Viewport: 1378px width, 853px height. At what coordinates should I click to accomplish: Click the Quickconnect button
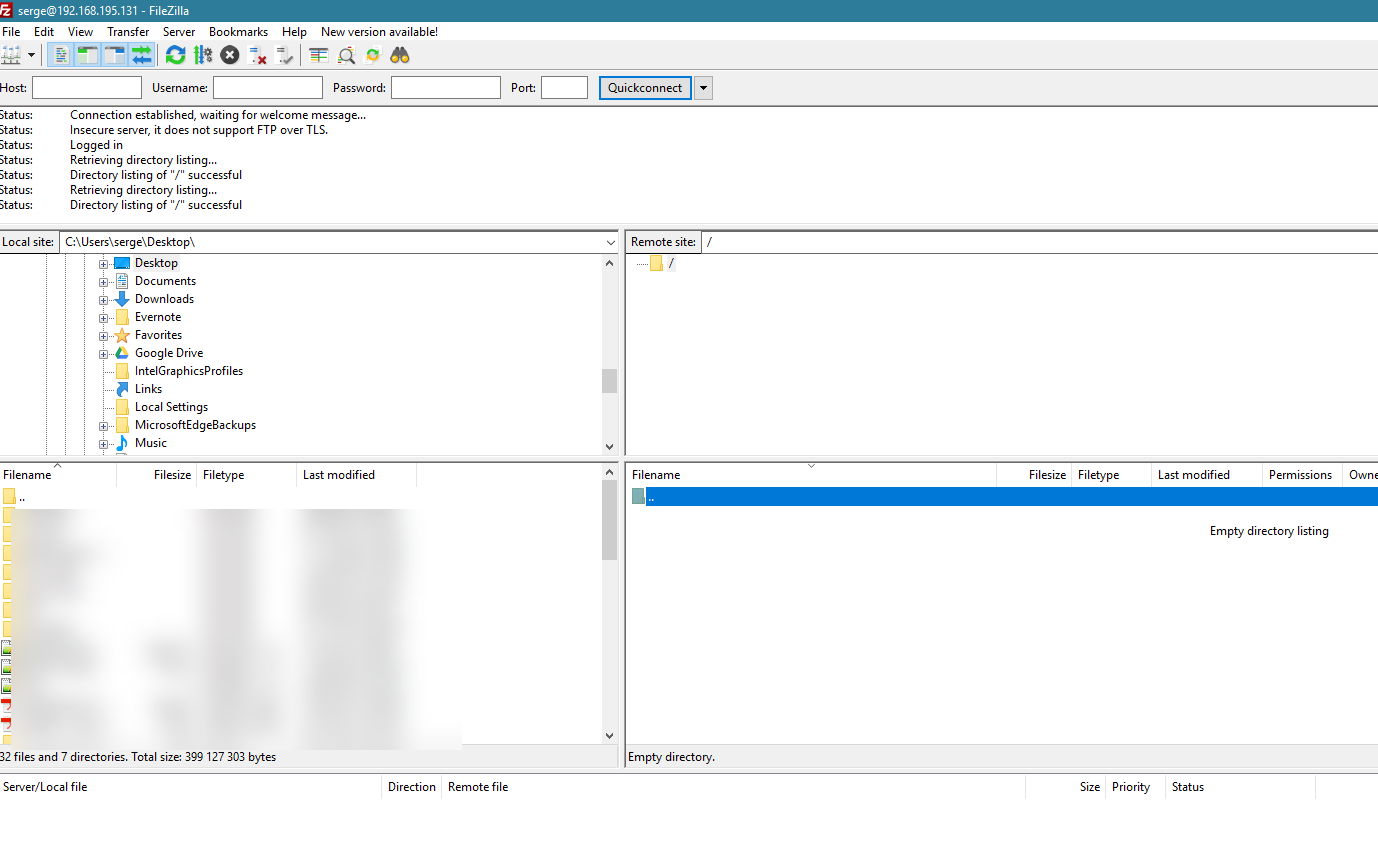point(645,88)
